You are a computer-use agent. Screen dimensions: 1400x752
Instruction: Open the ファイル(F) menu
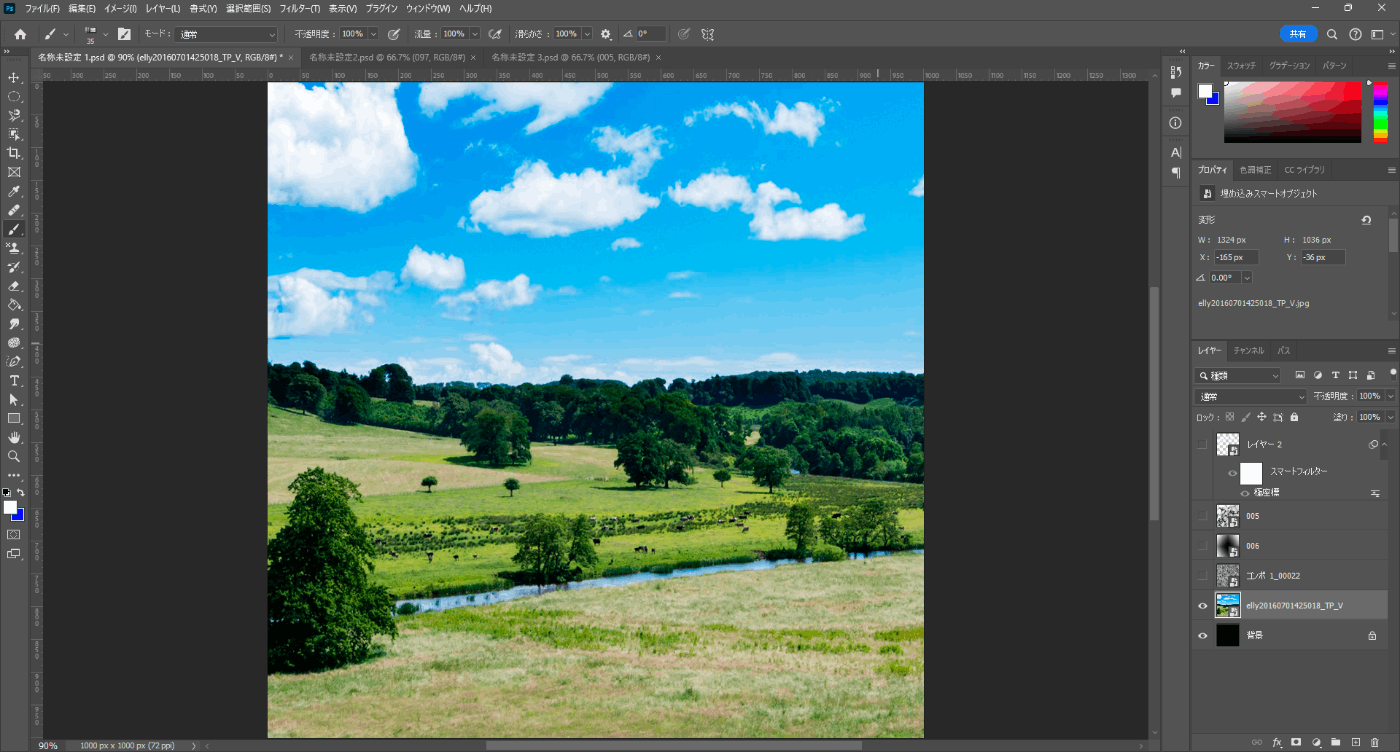click(x=42, y=8)
